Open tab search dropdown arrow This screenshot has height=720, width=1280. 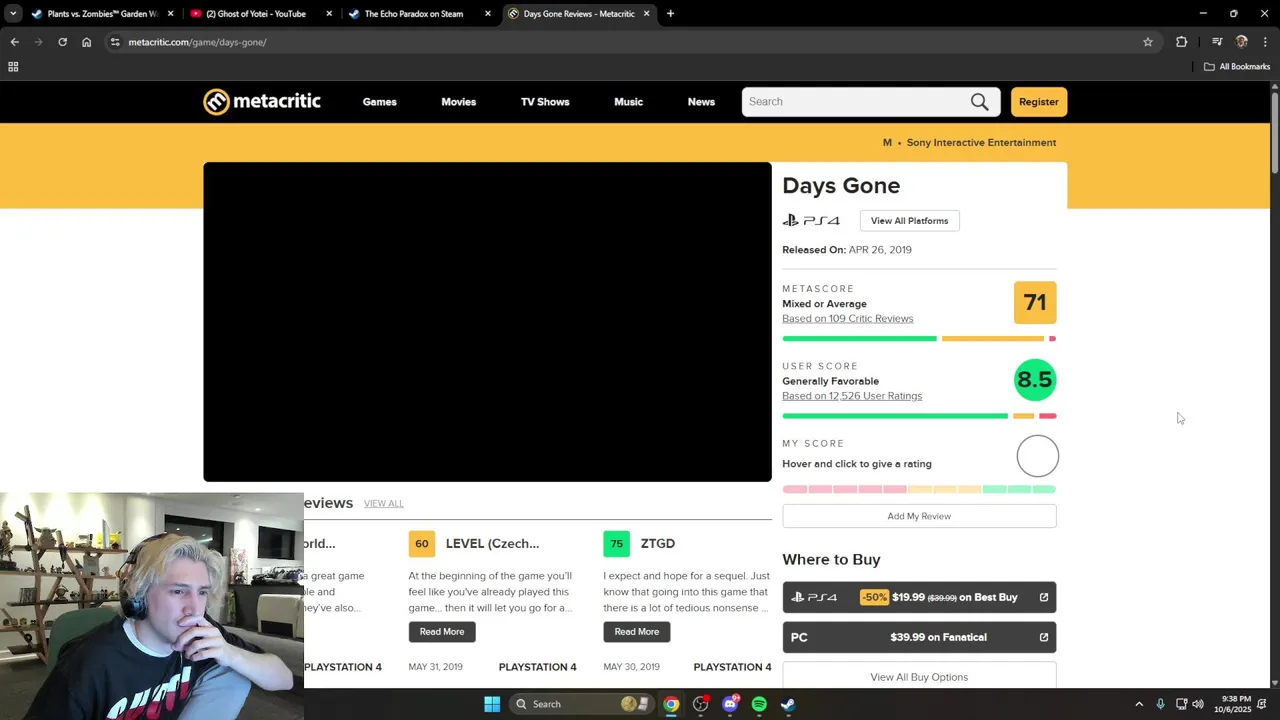[x=13, y=14]
